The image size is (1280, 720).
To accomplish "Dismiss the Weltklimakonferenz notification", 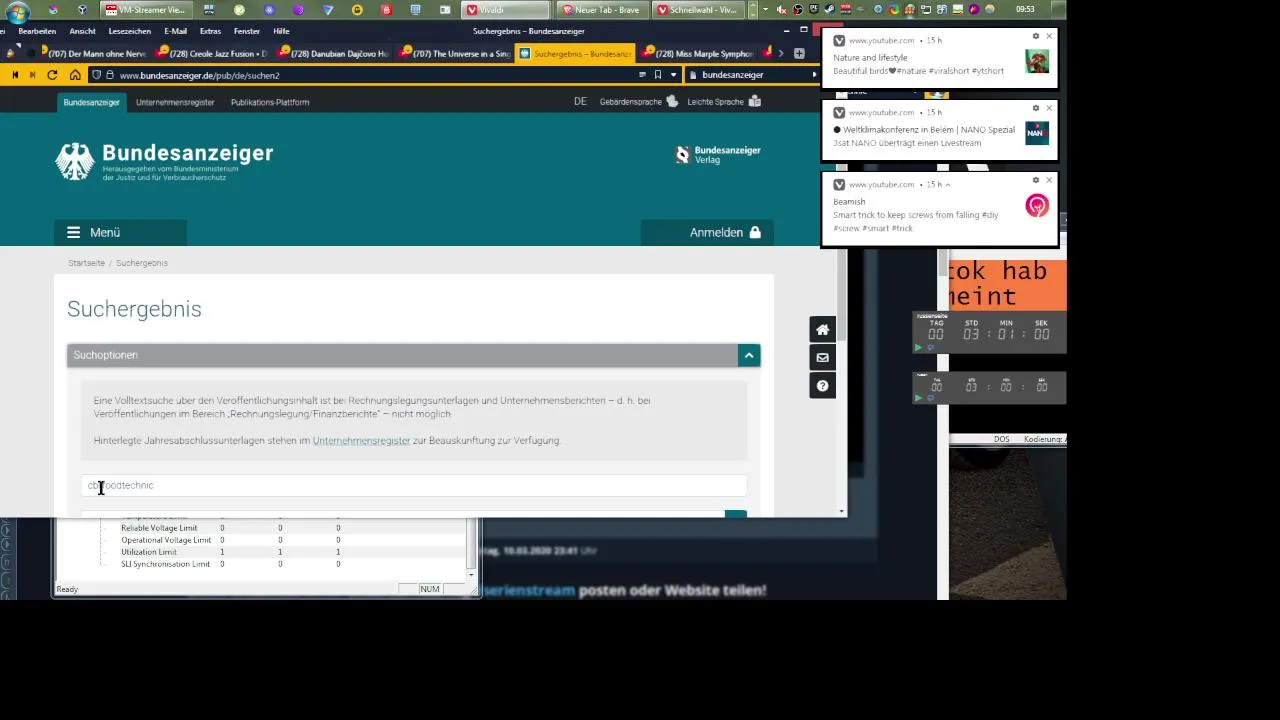I will 1049,109.
